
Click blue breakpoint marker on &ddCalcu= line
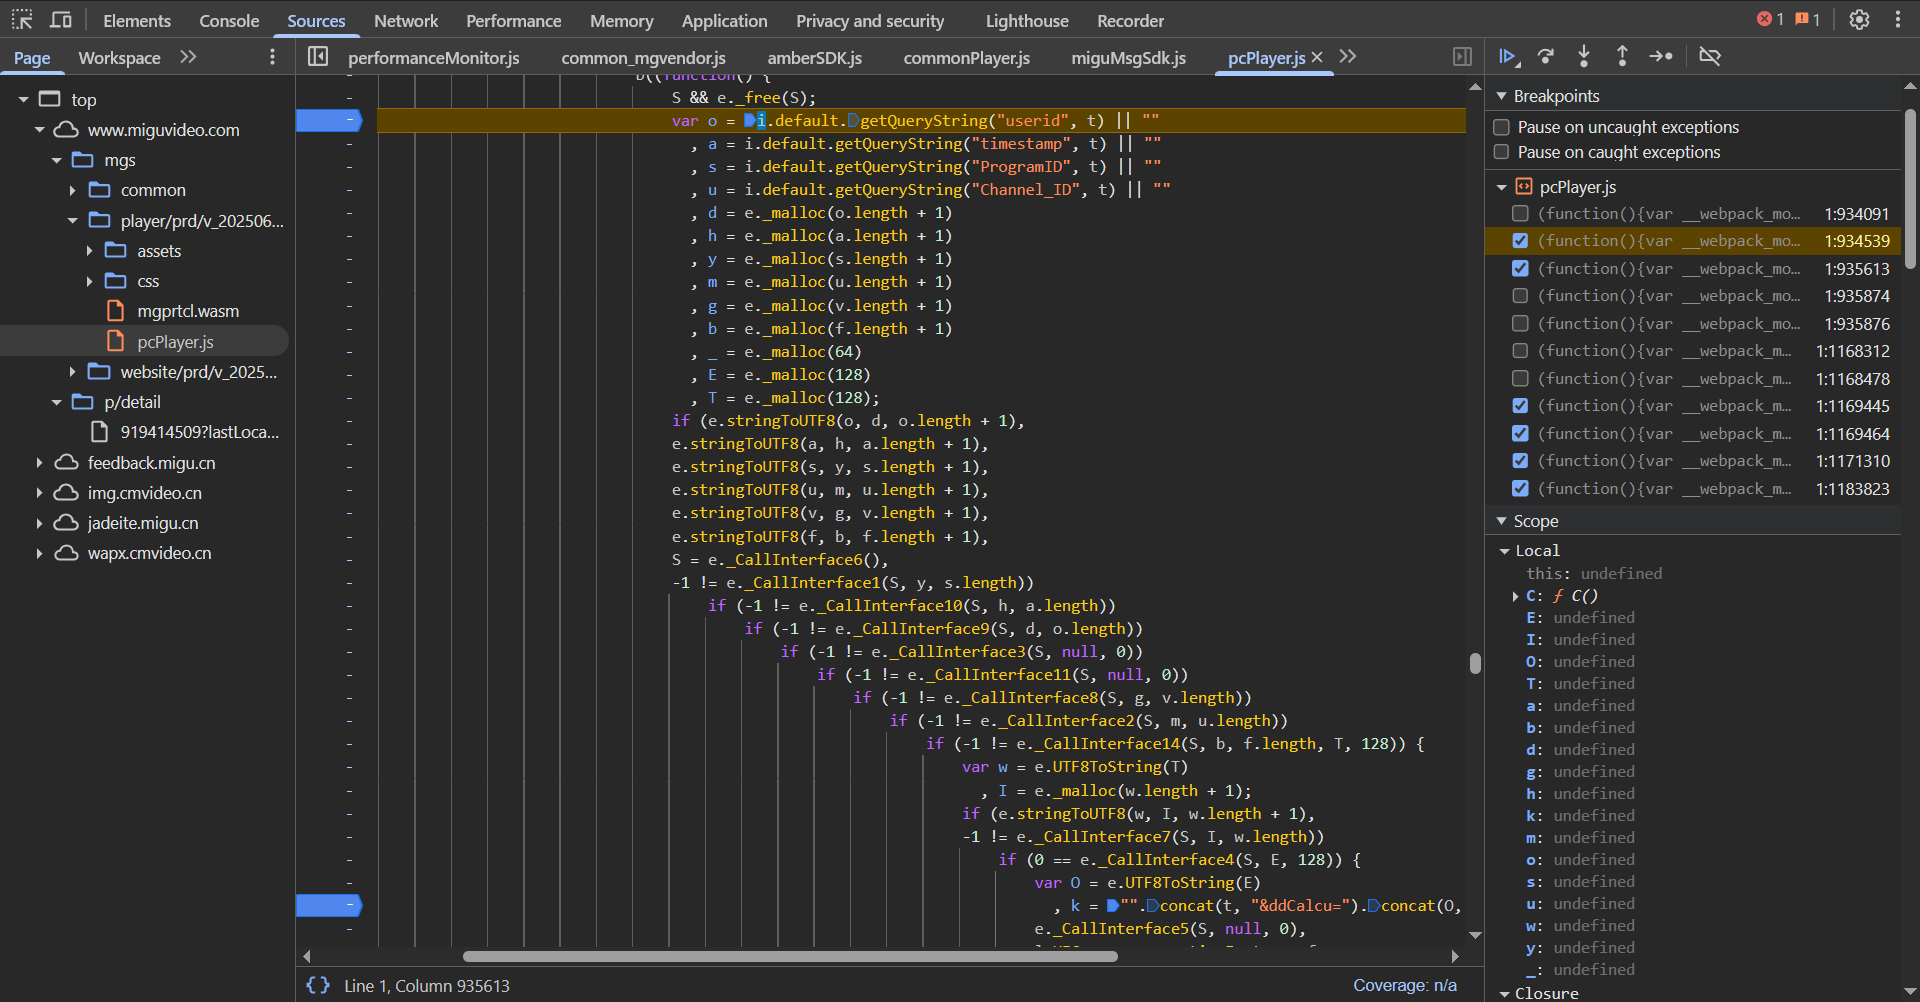click(329, 905)
